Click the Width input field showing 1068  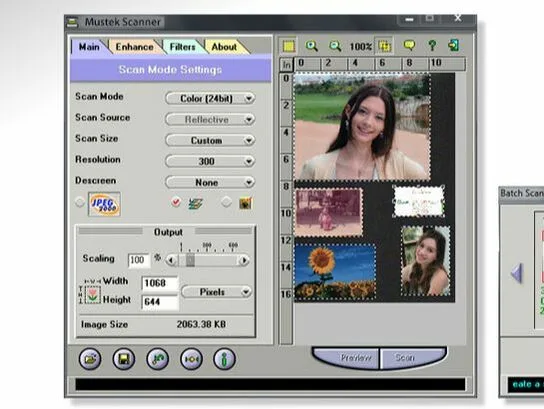160,283
